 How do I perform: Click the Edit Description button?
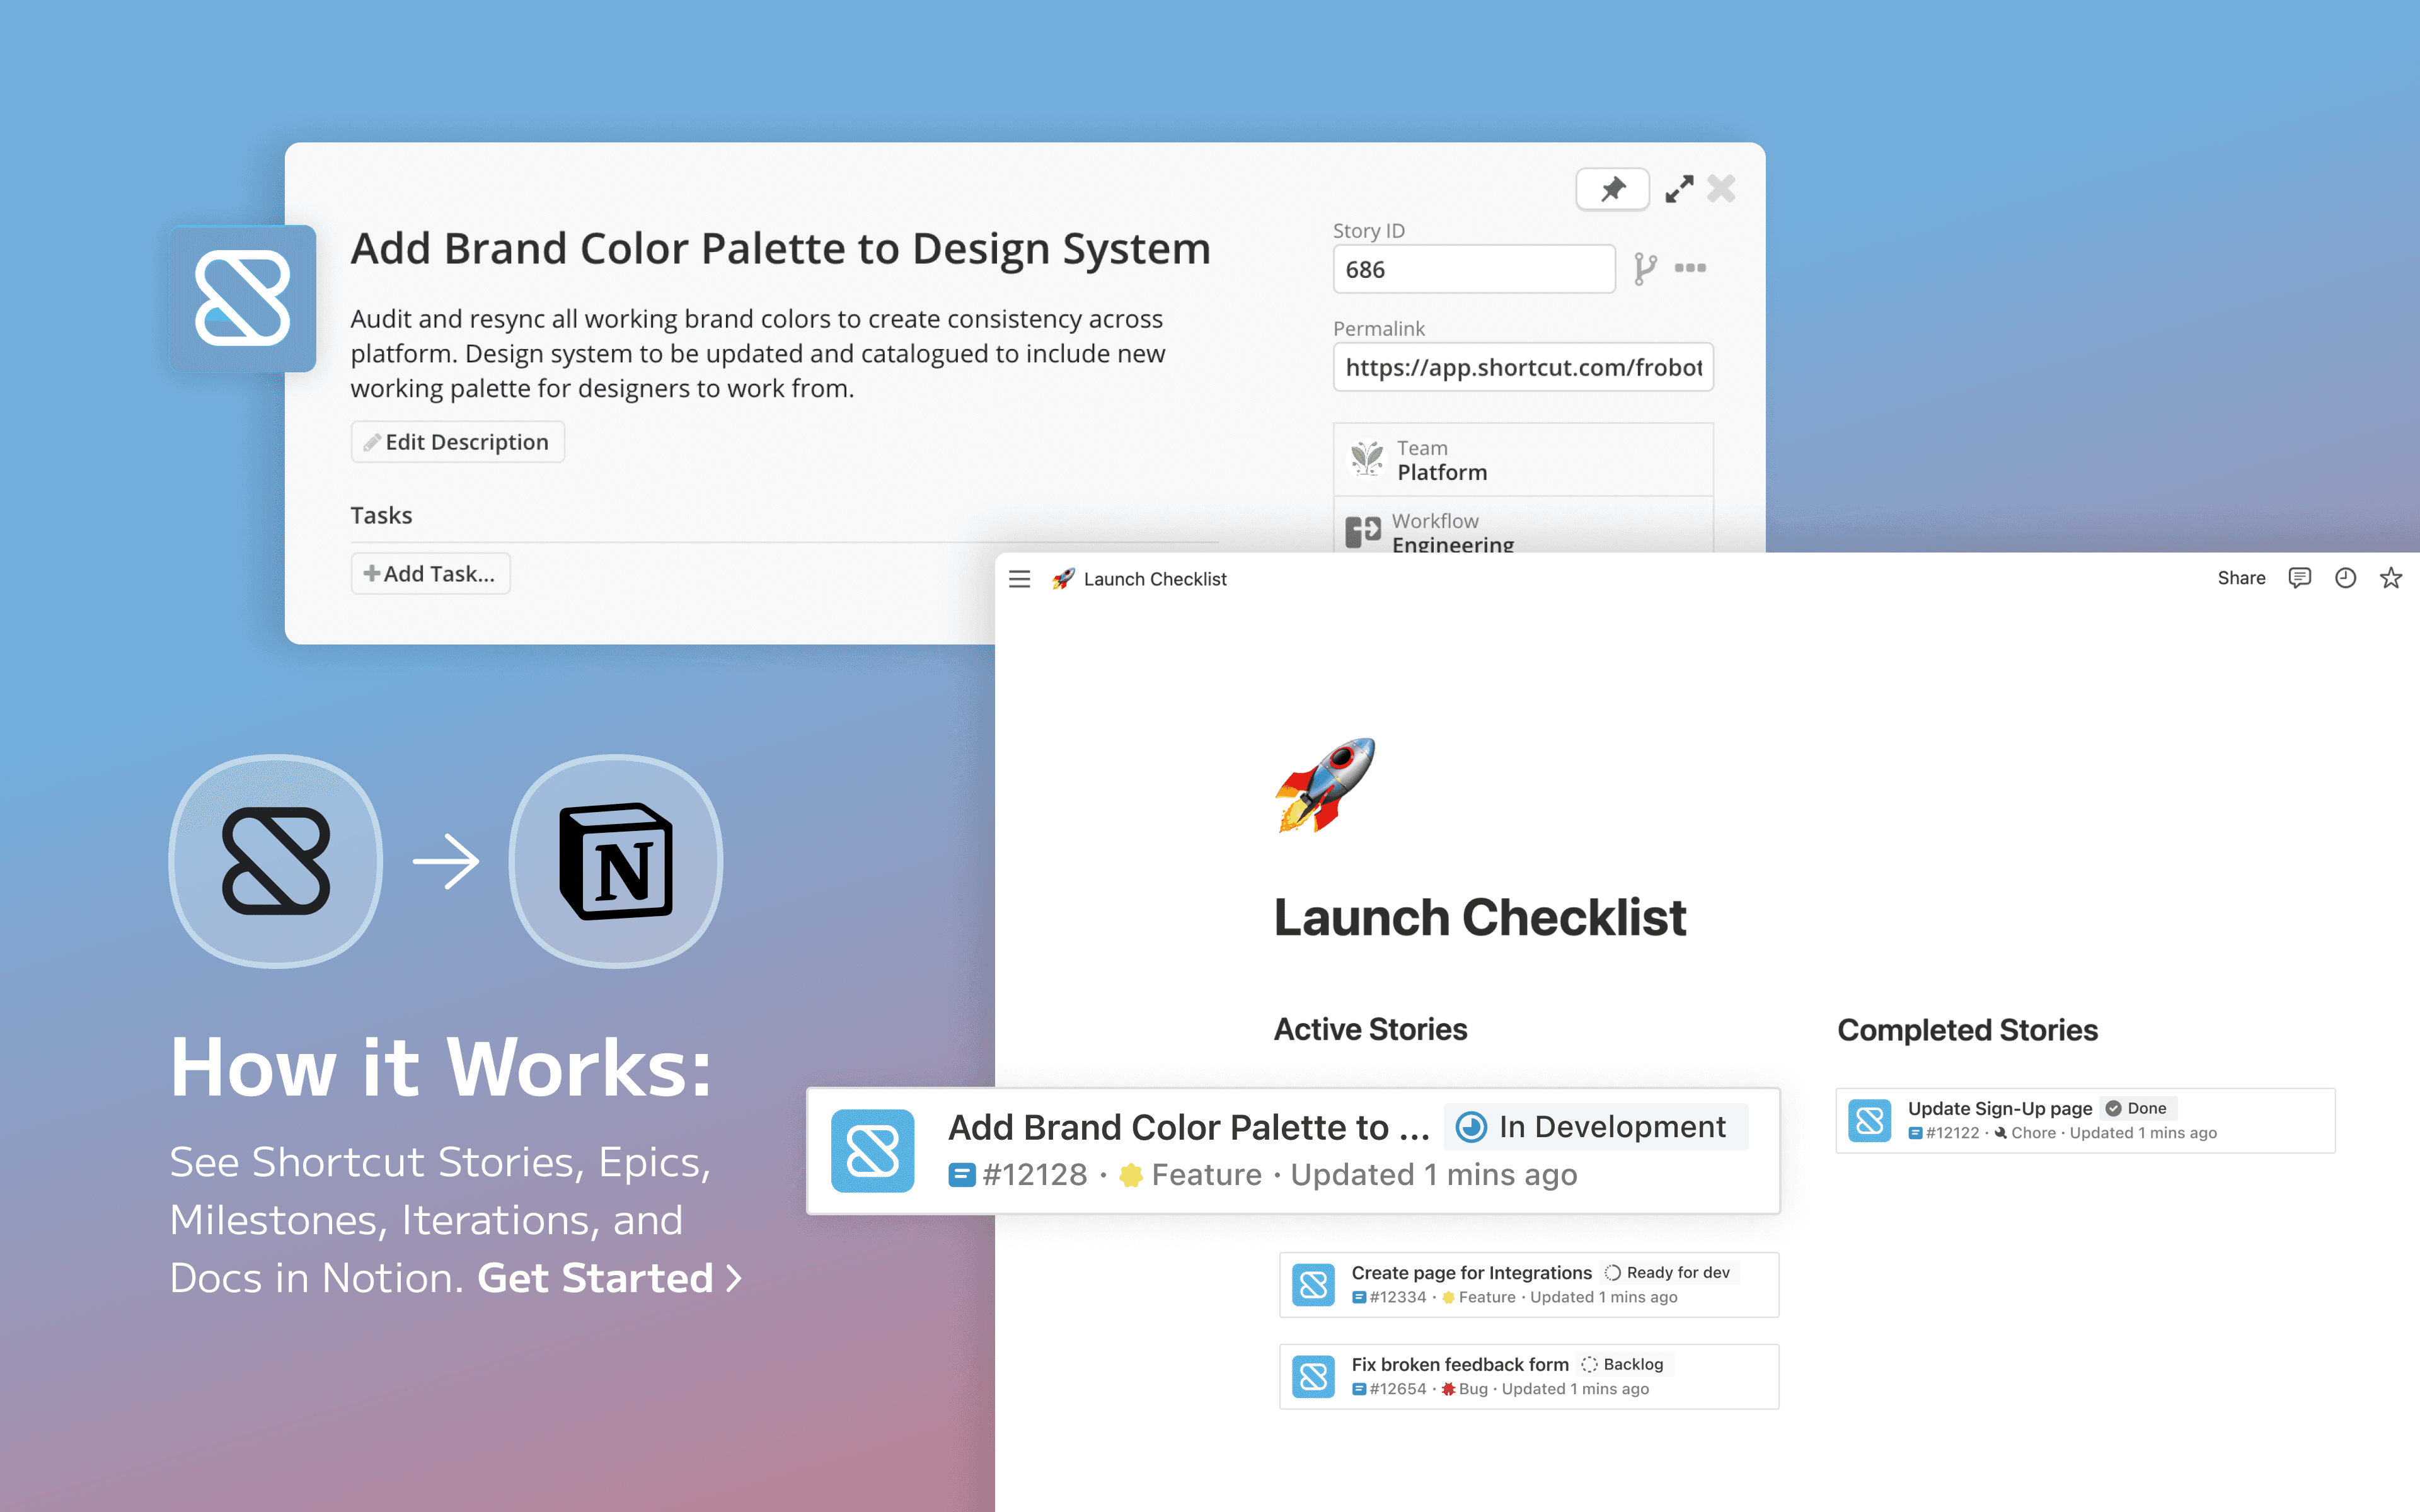[x=457, y=442]
